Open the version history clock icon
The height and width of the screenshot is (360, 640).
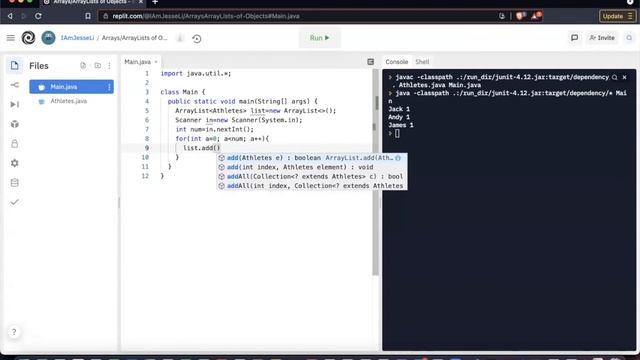[x=197, y=39]
